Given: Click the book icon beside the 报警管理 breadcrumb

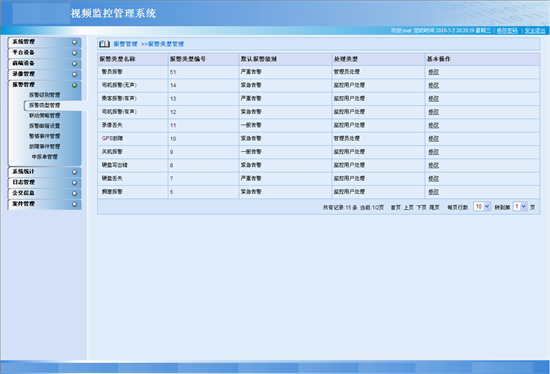Looking at the screenshot, I should 104,44.
